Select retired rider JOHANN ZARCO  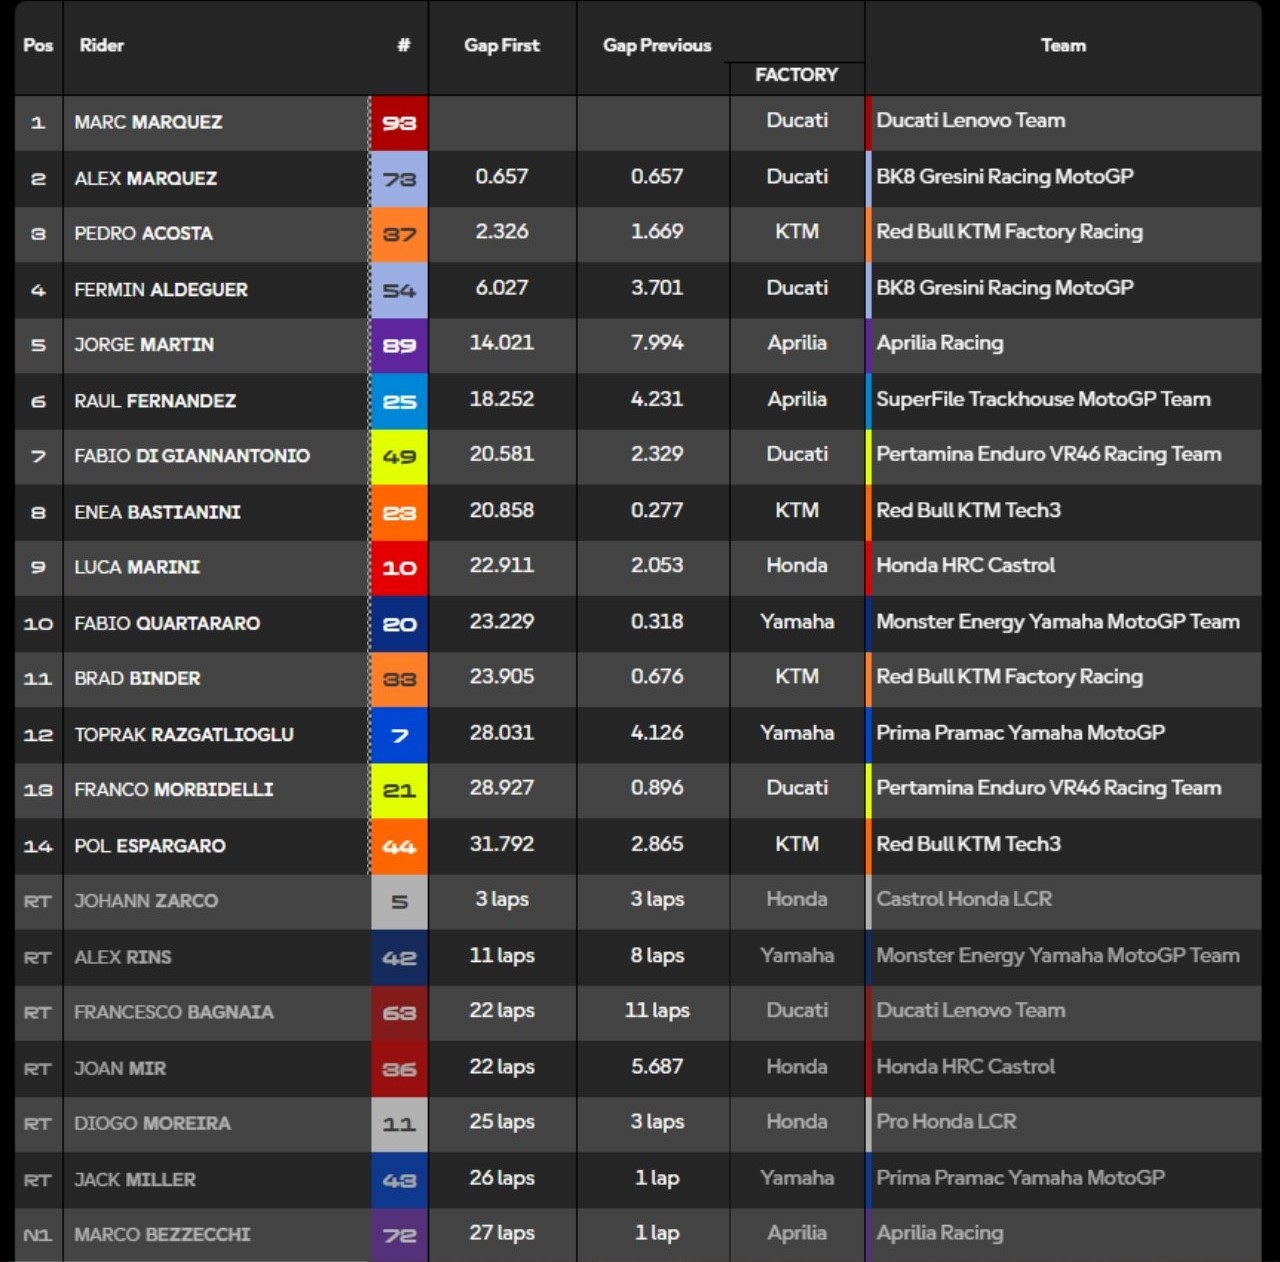[146, 901]
